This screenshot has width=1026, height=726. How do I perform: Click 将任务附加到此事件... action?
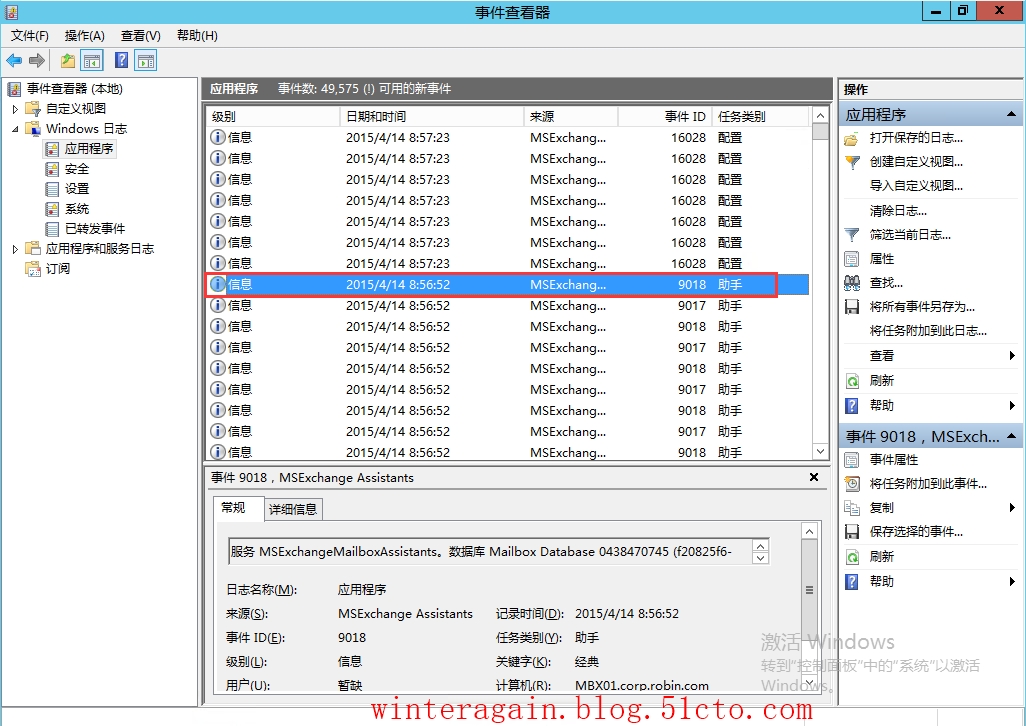[x=927, y=484]
